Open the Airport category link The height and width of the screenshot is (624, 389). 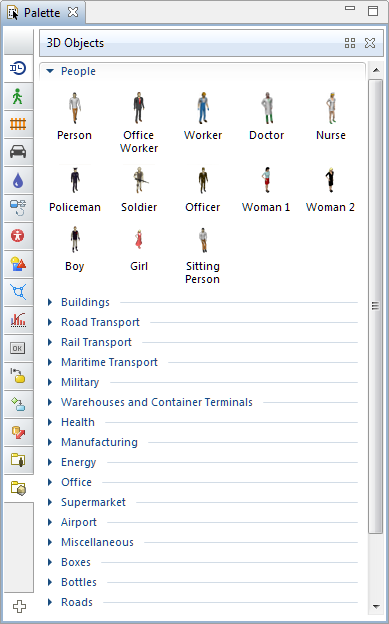point(79,522)
